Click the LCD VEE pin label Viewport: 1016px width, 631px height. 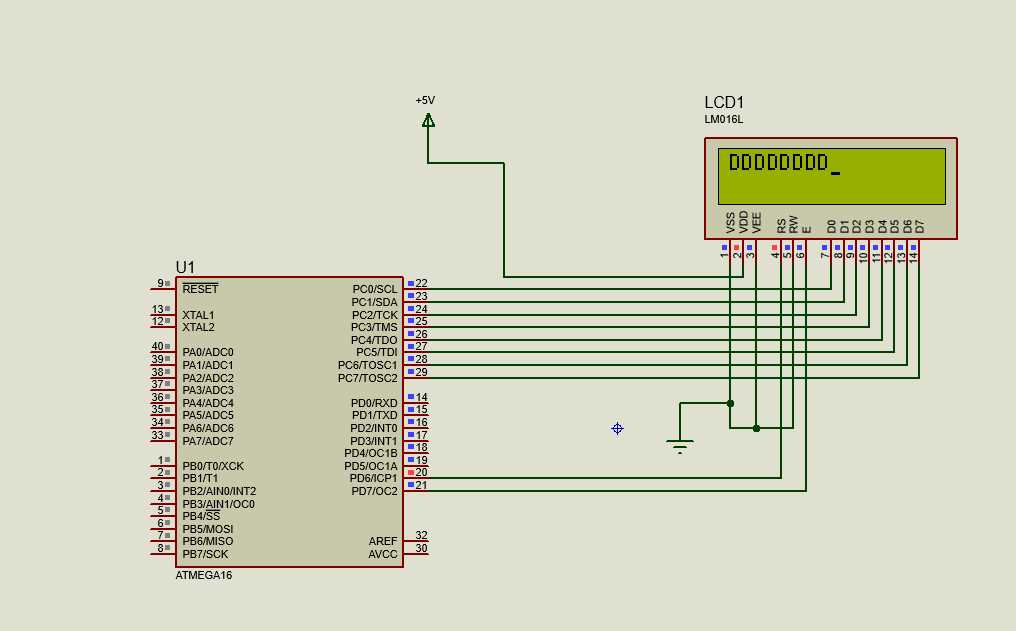(x=756, y=222)
